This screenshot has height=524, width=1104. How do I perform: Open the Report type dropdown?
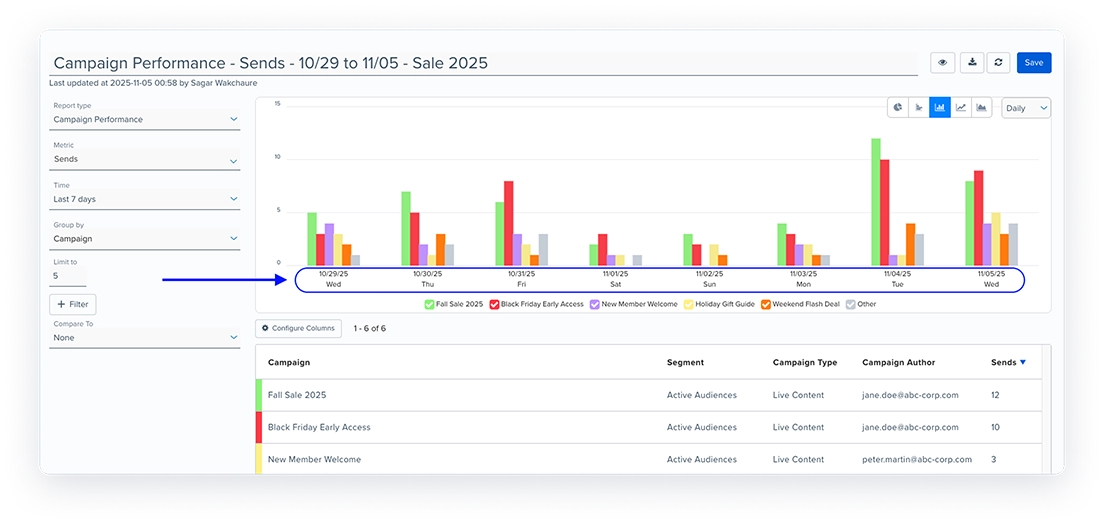point(146,119)
